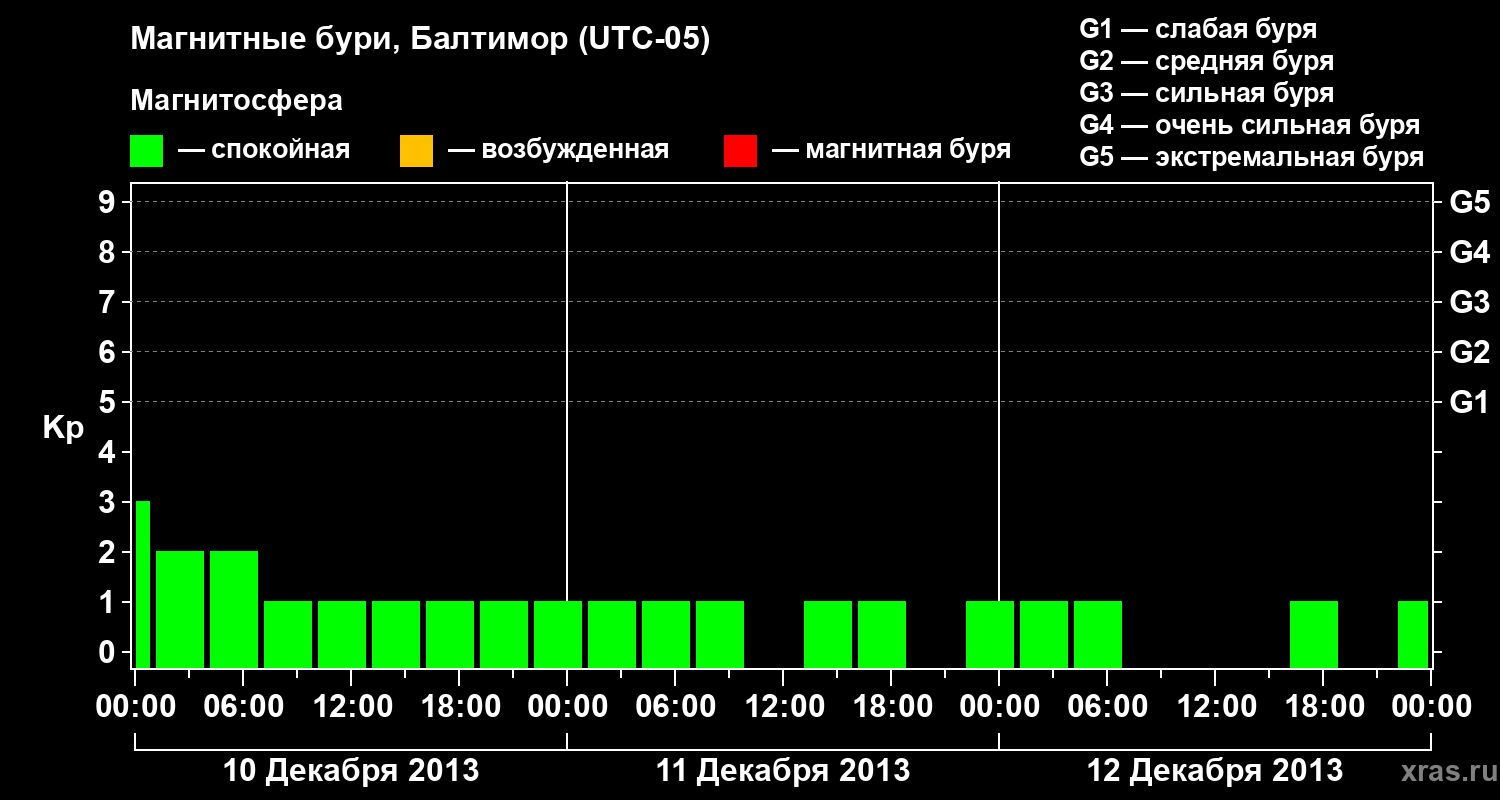Click the 'Kp' axis label
The image size is (1500, 800).
pyautogui.click(x=63, y=428)
